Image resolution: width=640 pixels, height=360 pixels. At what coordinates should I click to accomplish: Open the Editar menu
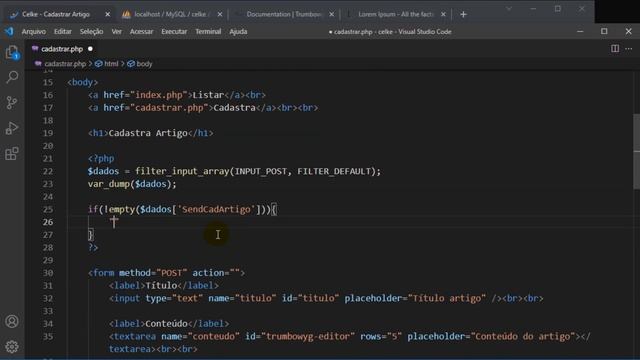[62, 31]
